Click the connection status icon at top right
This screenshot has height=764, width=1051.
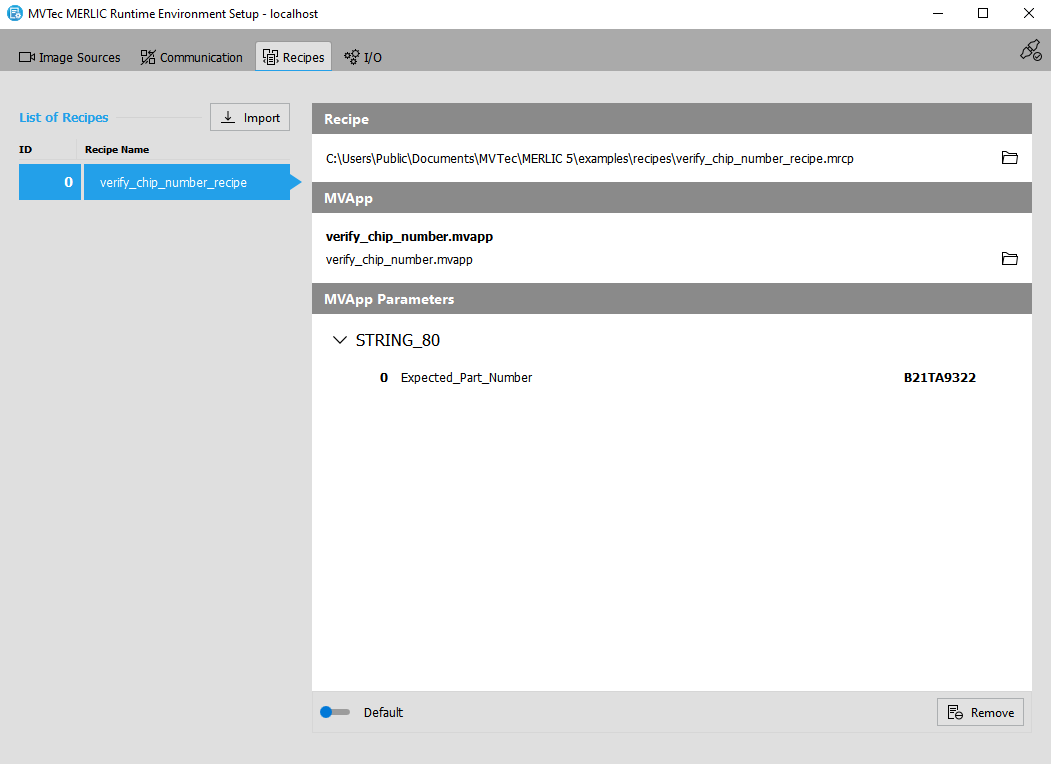pos(1030,50)
